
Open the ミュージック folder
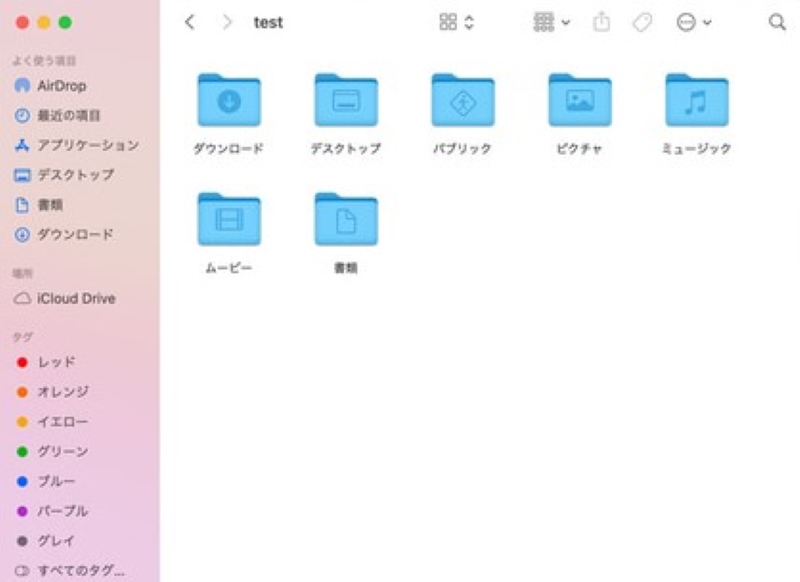pos(696,100)
